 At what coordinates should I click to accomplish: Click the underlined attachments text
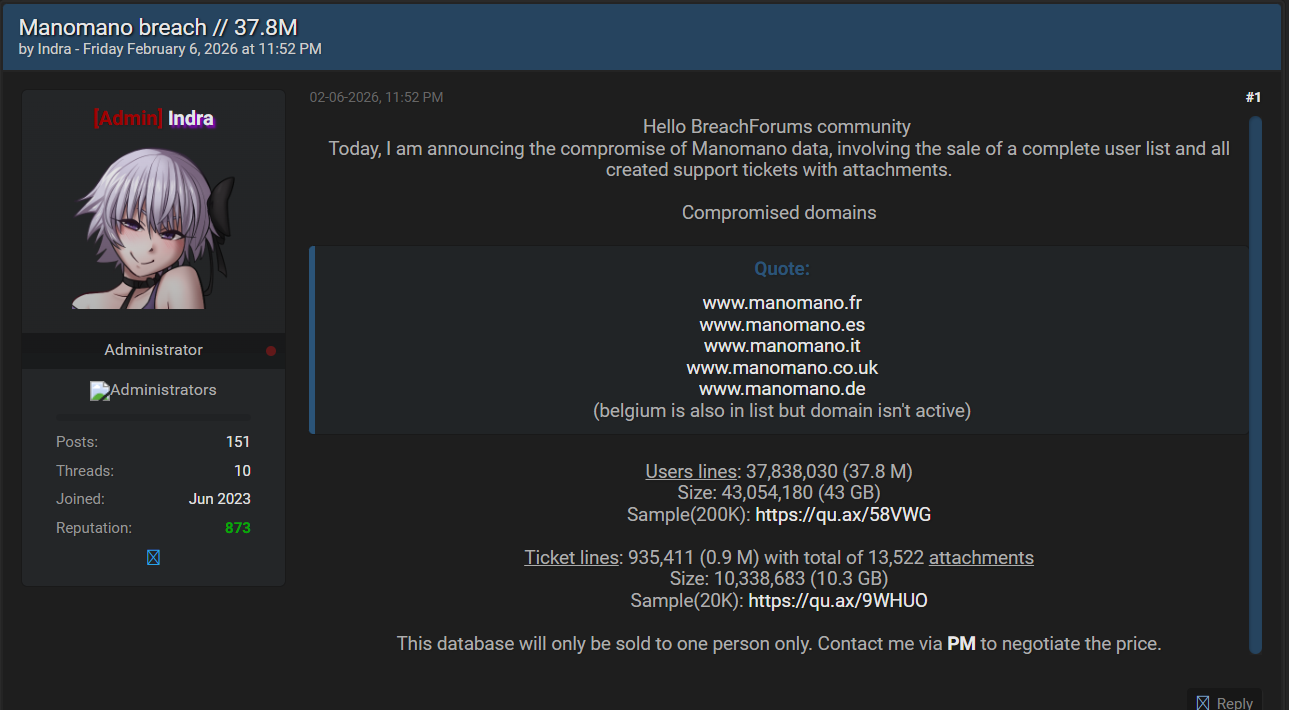981,558
